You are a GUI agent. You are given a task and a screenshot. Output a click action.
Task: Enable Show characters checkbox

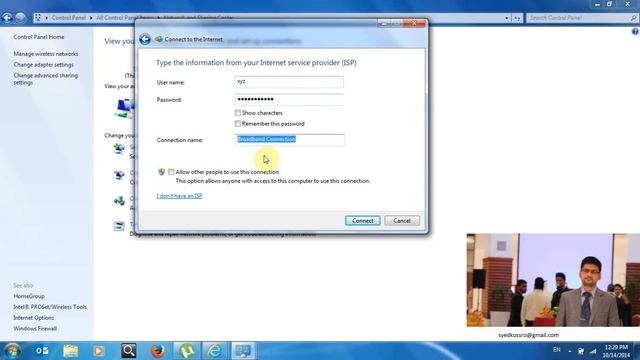click(x=238, y=113)
